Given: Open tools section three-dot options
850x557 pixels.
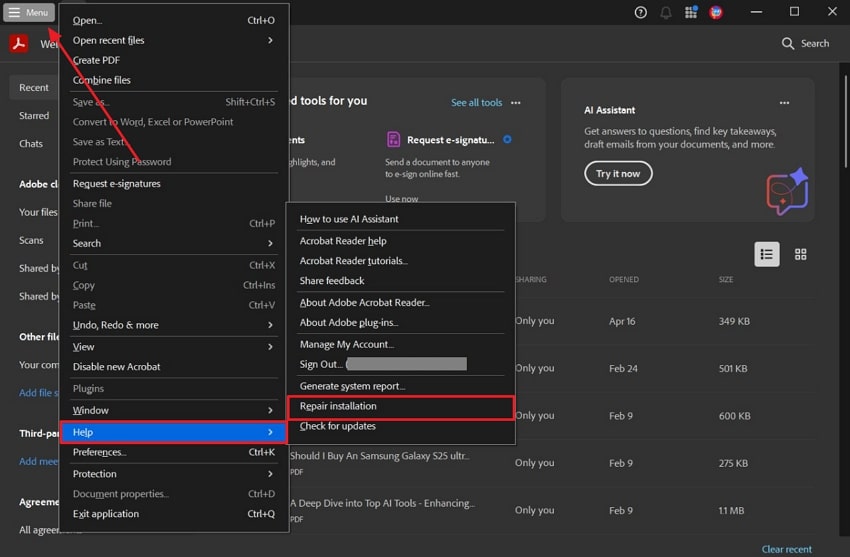Looking at the screenshot, I should tap(516, 102).
